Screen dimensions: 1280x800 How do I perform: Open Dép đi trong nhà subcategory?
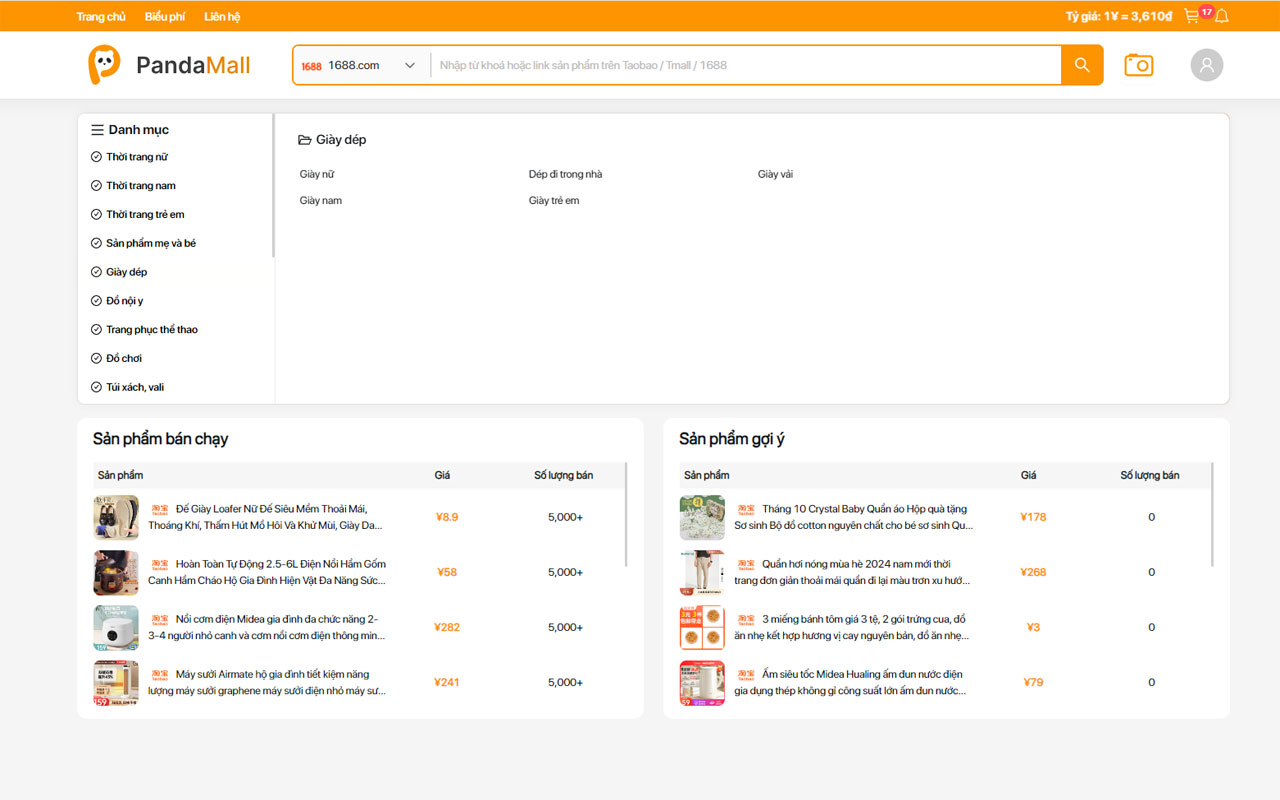[566, 174]
